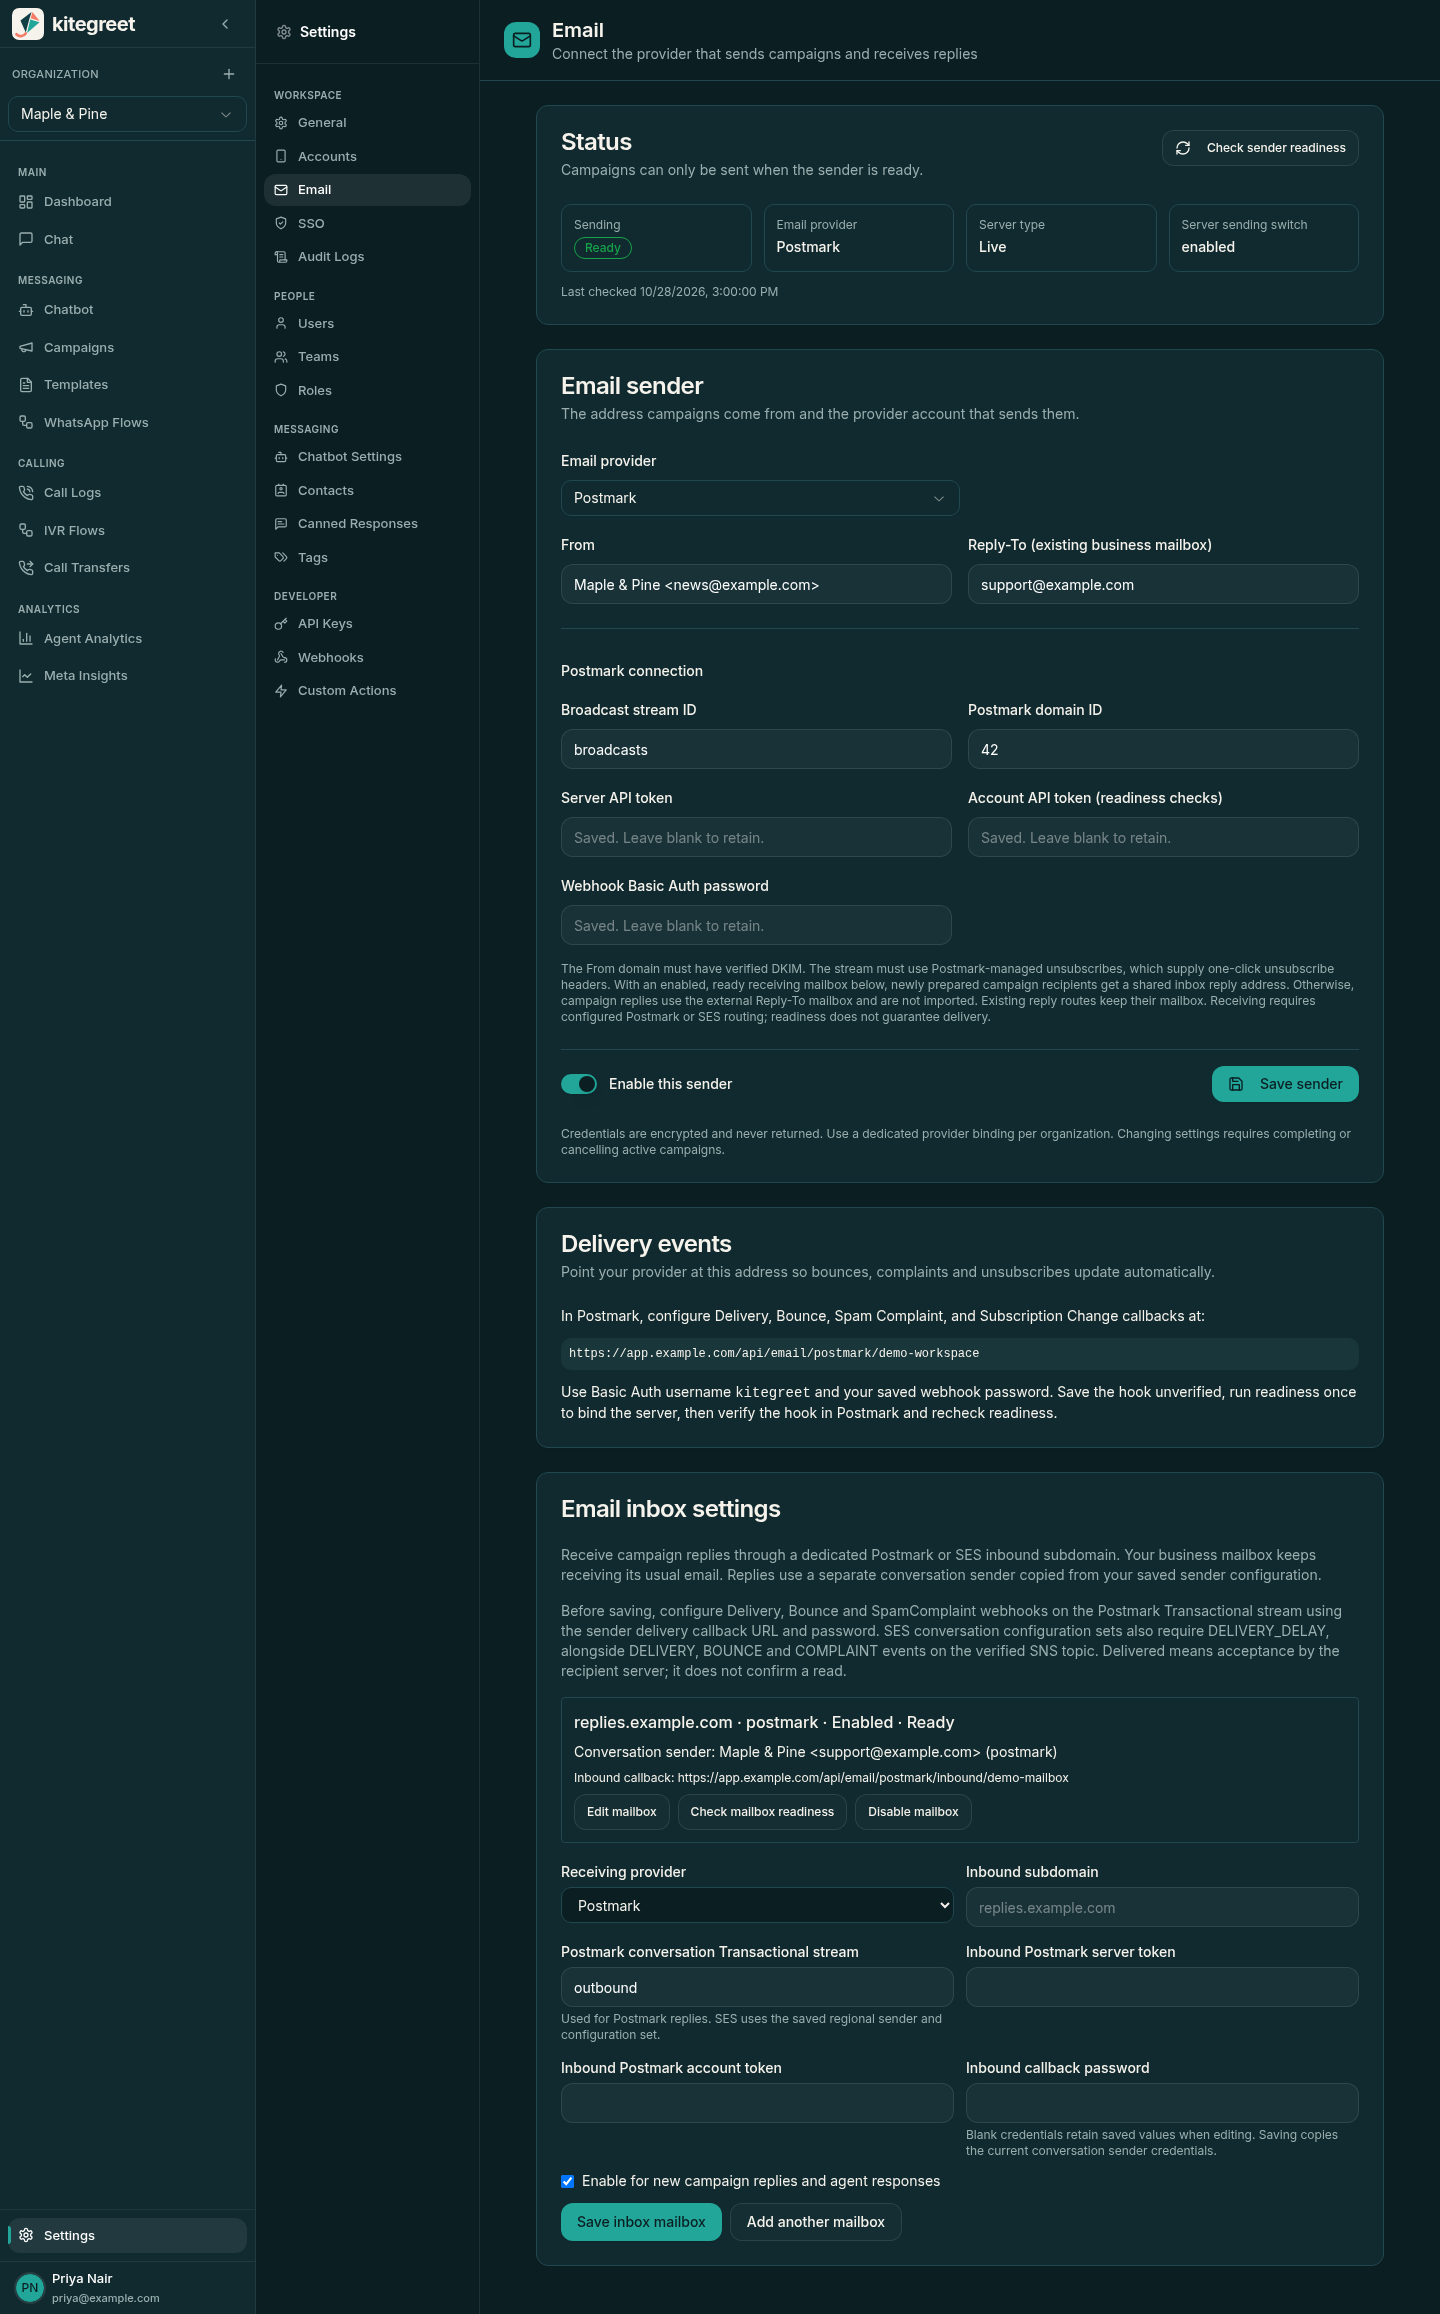Click the Disable mailbox button
The width and height of the screenshot is (1440, 2314).
(x=913, y=1812)
